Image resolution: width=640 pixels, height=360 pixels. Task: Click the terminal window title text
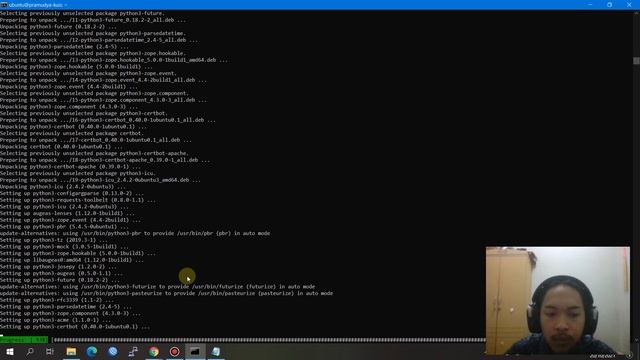pyautogui.click(x=36, y=5)
